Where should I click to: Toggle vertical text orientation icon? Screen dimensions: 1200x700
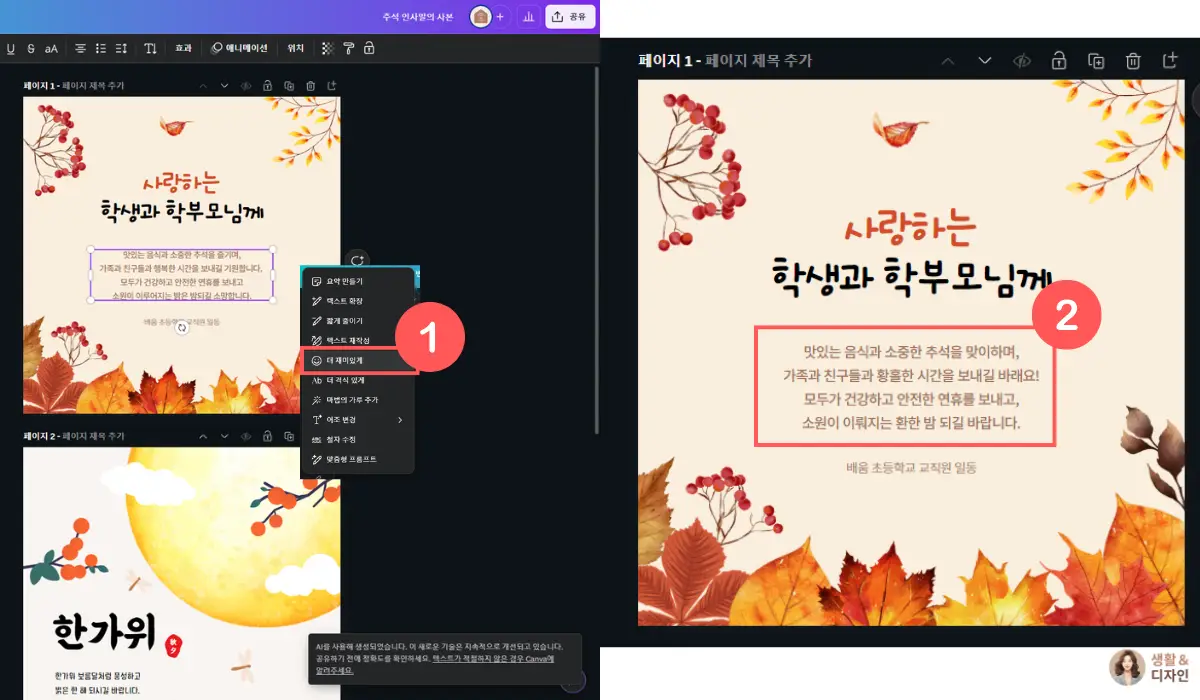click(151, 47)
